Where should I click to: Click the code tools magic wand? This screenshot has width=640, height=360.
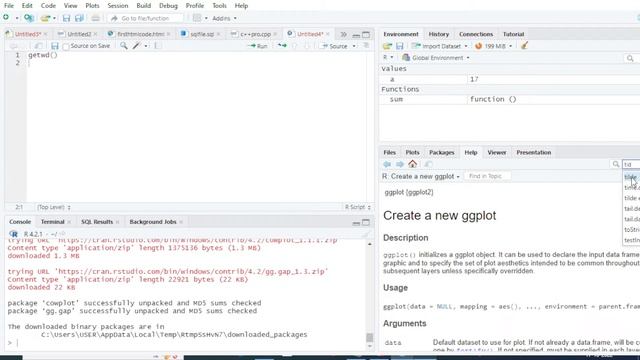(136, 46)
